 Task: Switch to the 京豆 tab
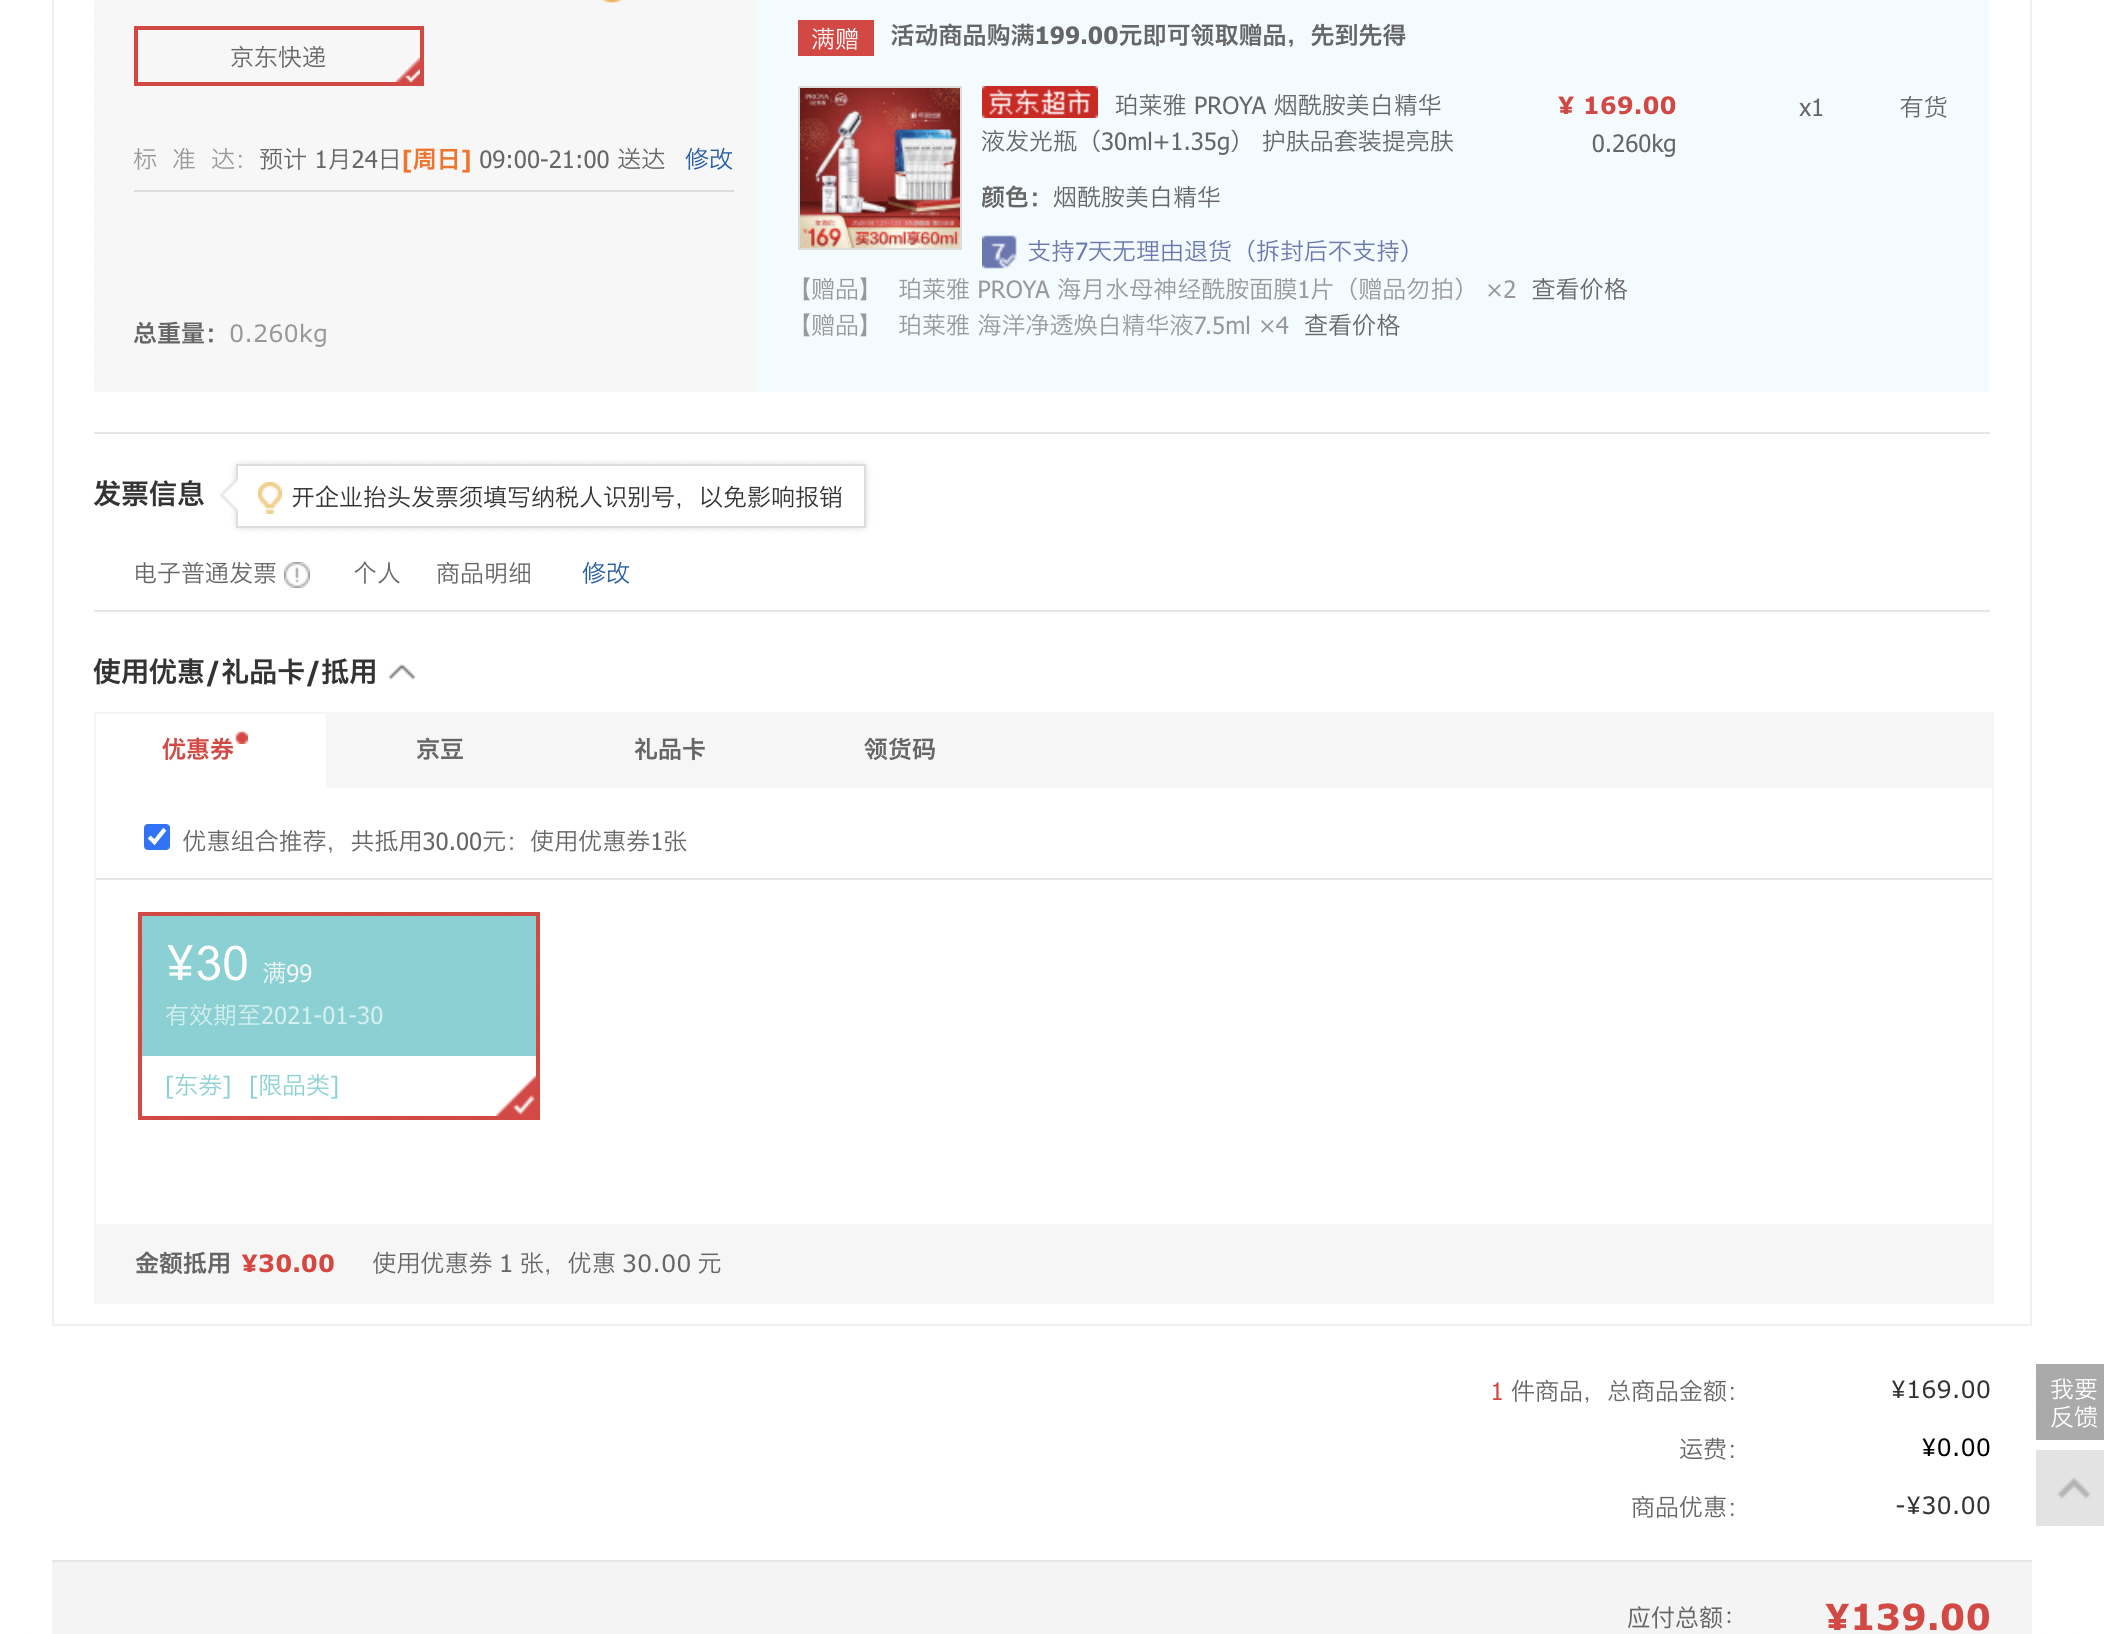(x=440, y=750)
